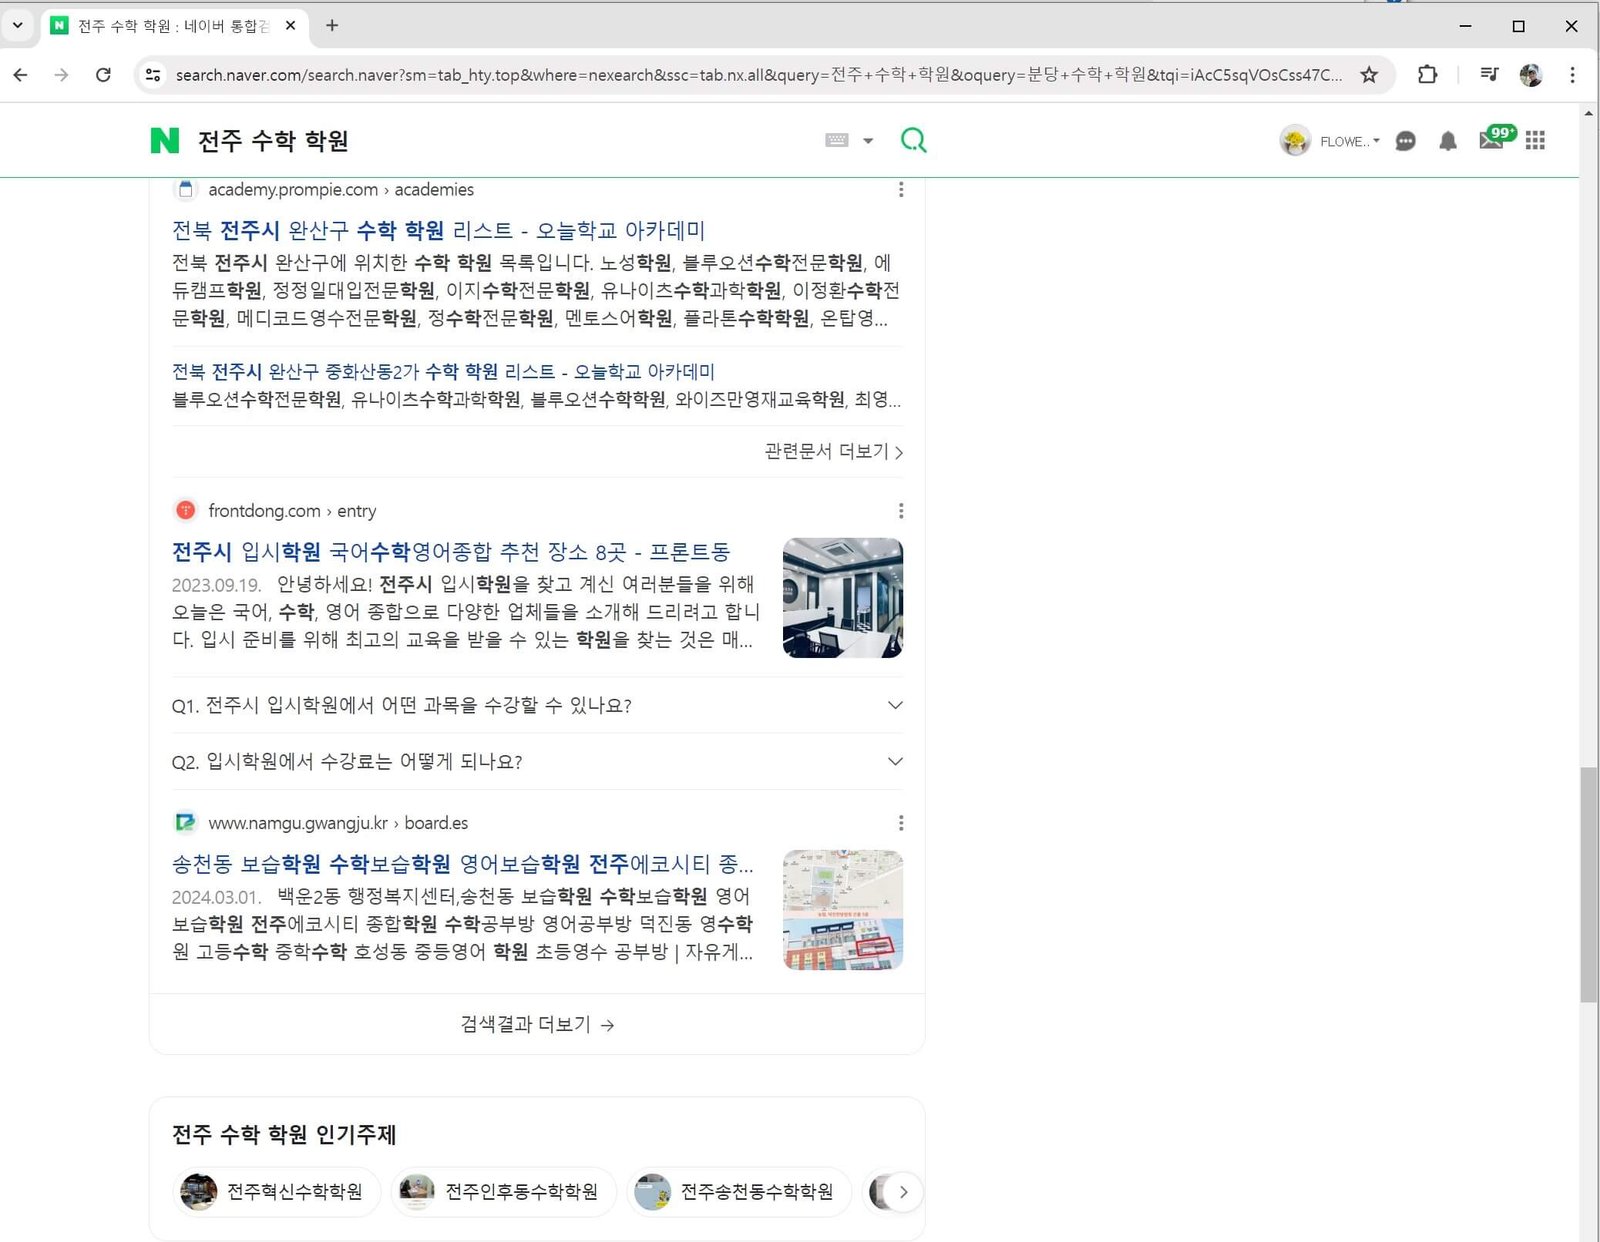
Task: Expand the keyboard input options arrow
Action: pos(868,141)
